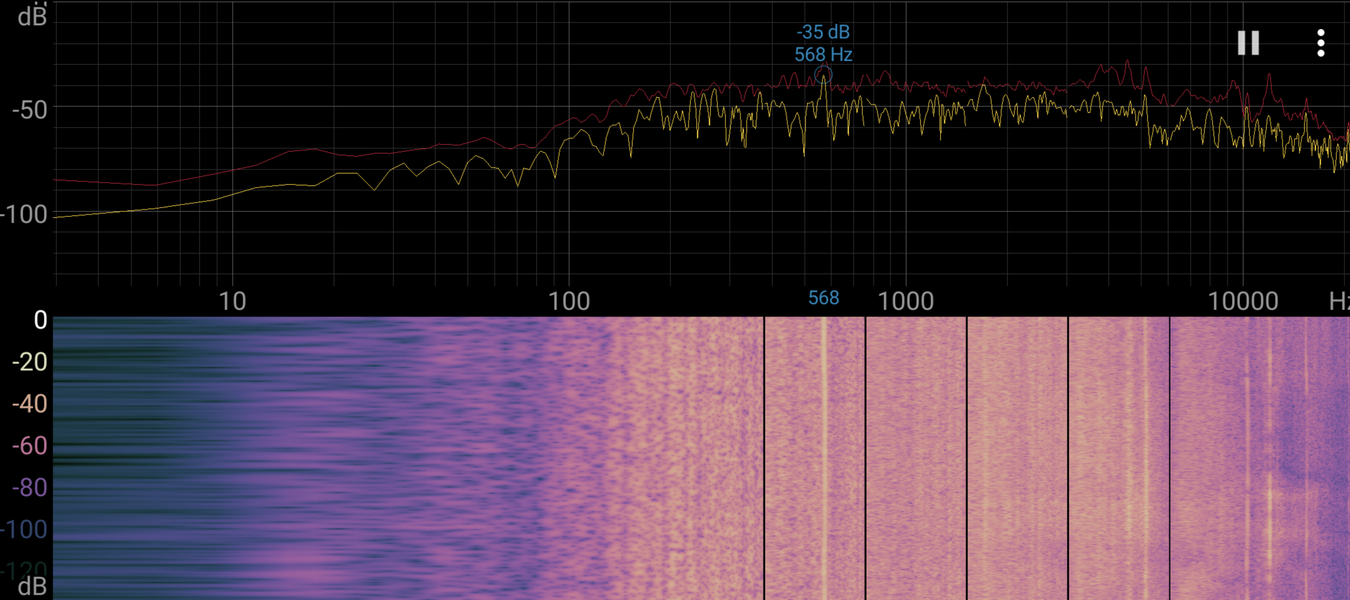Viewport: 1350px width, 600px height.
Task: Click the blue '568' frequency axis marker
Action: click(823, 298)
